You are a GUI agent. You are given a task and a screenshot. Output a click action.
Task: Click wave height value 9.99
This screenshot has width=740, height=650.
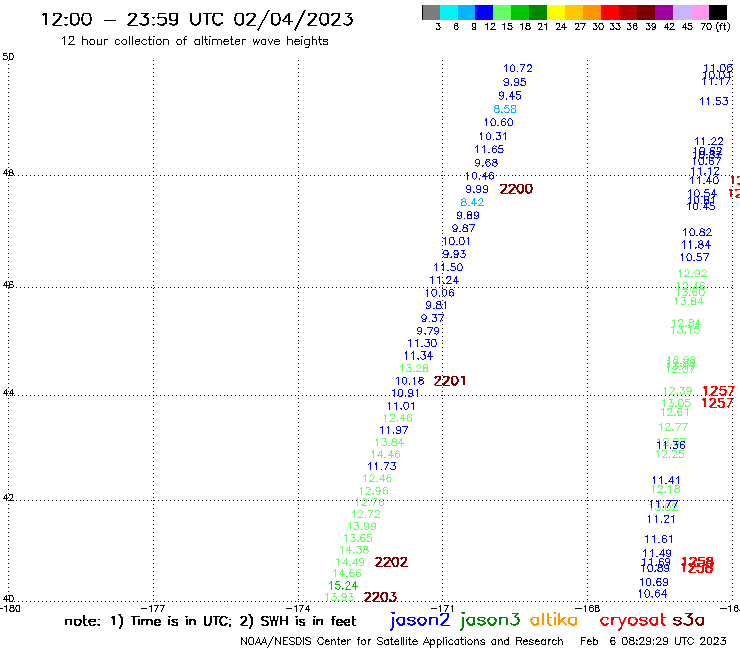point(477,189)
